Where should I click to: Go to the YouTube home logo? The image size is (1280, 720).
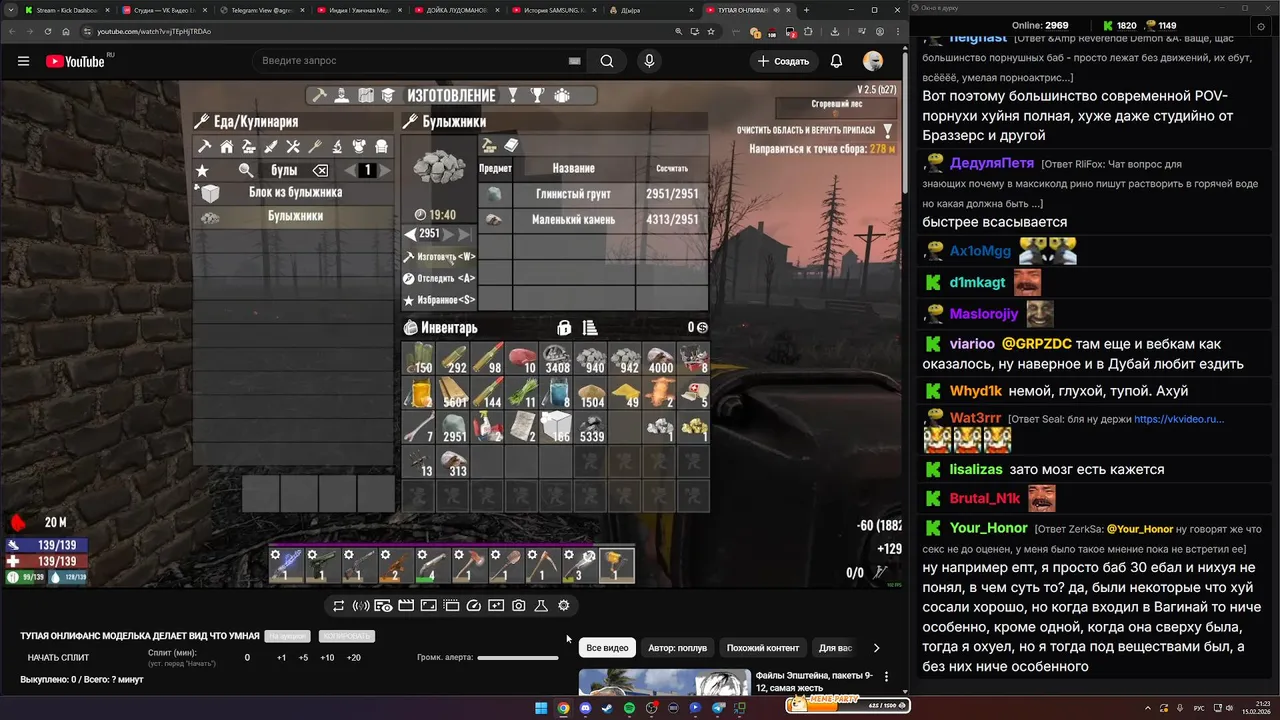point(75,61)
